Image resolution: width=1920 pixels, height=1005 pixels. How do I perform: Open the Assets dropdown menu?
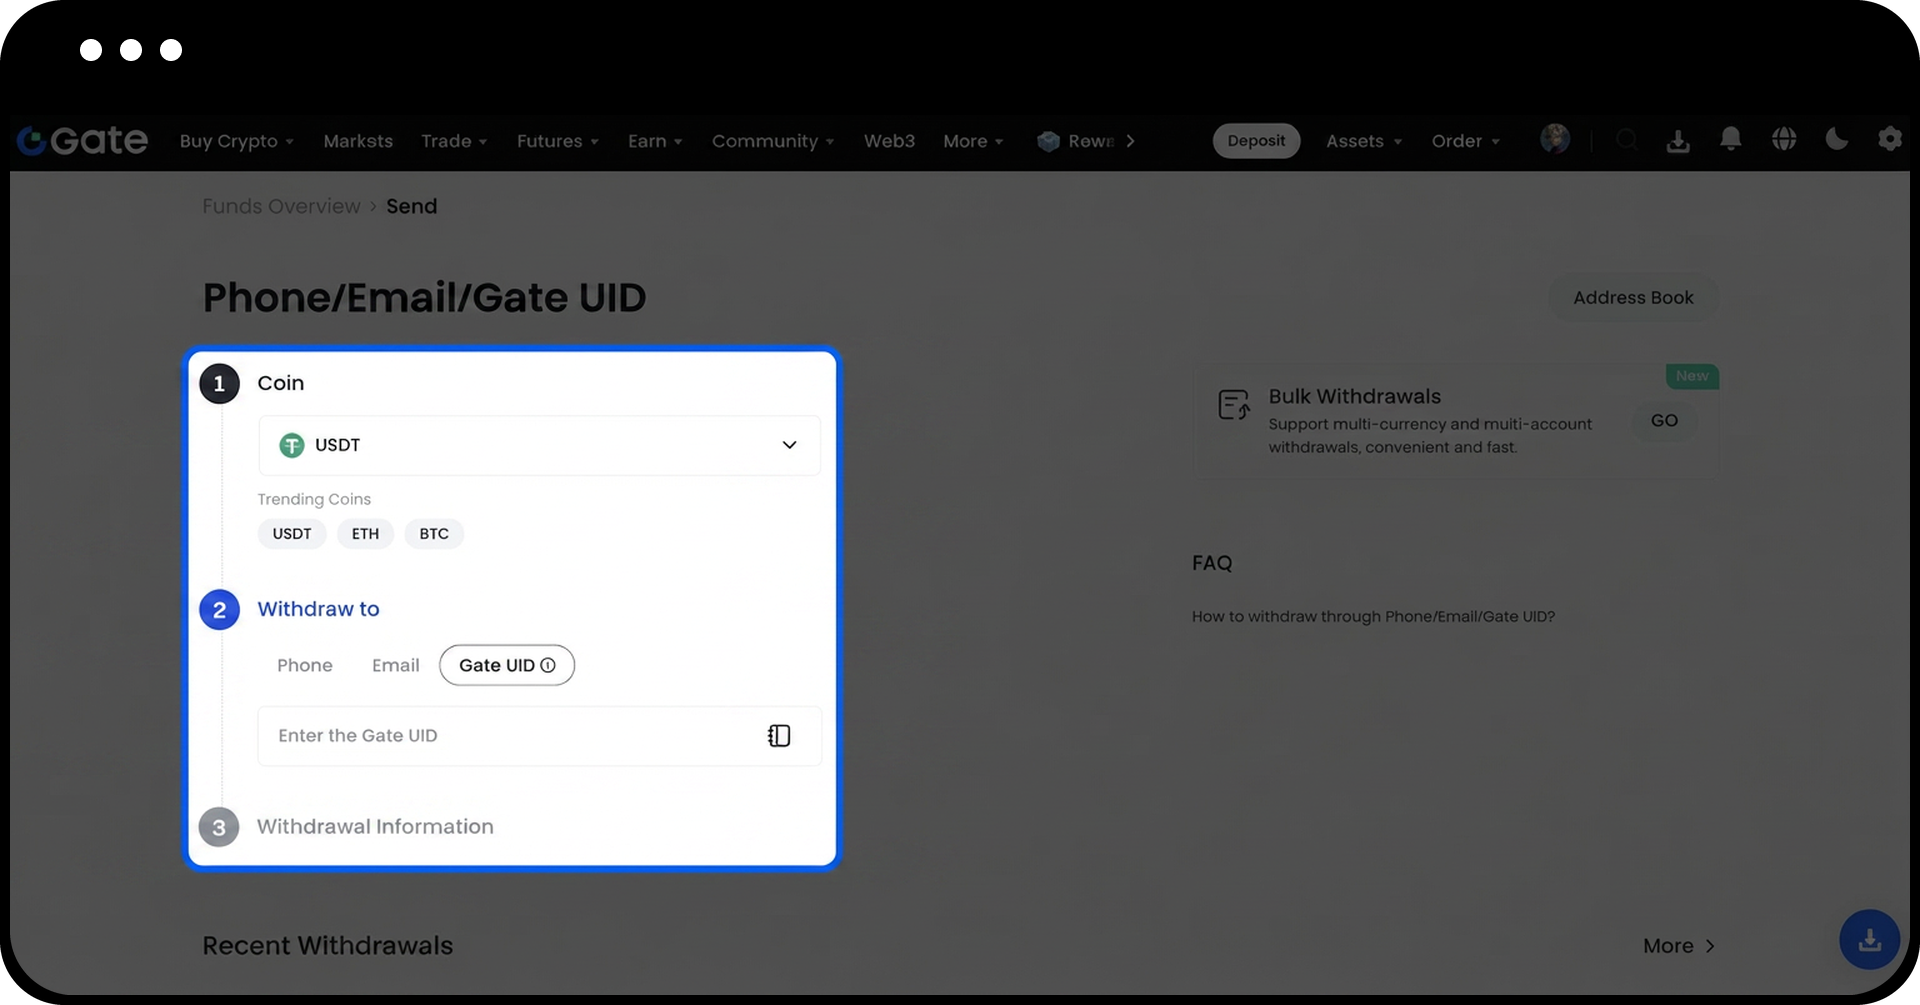[x=1363, y=141]
